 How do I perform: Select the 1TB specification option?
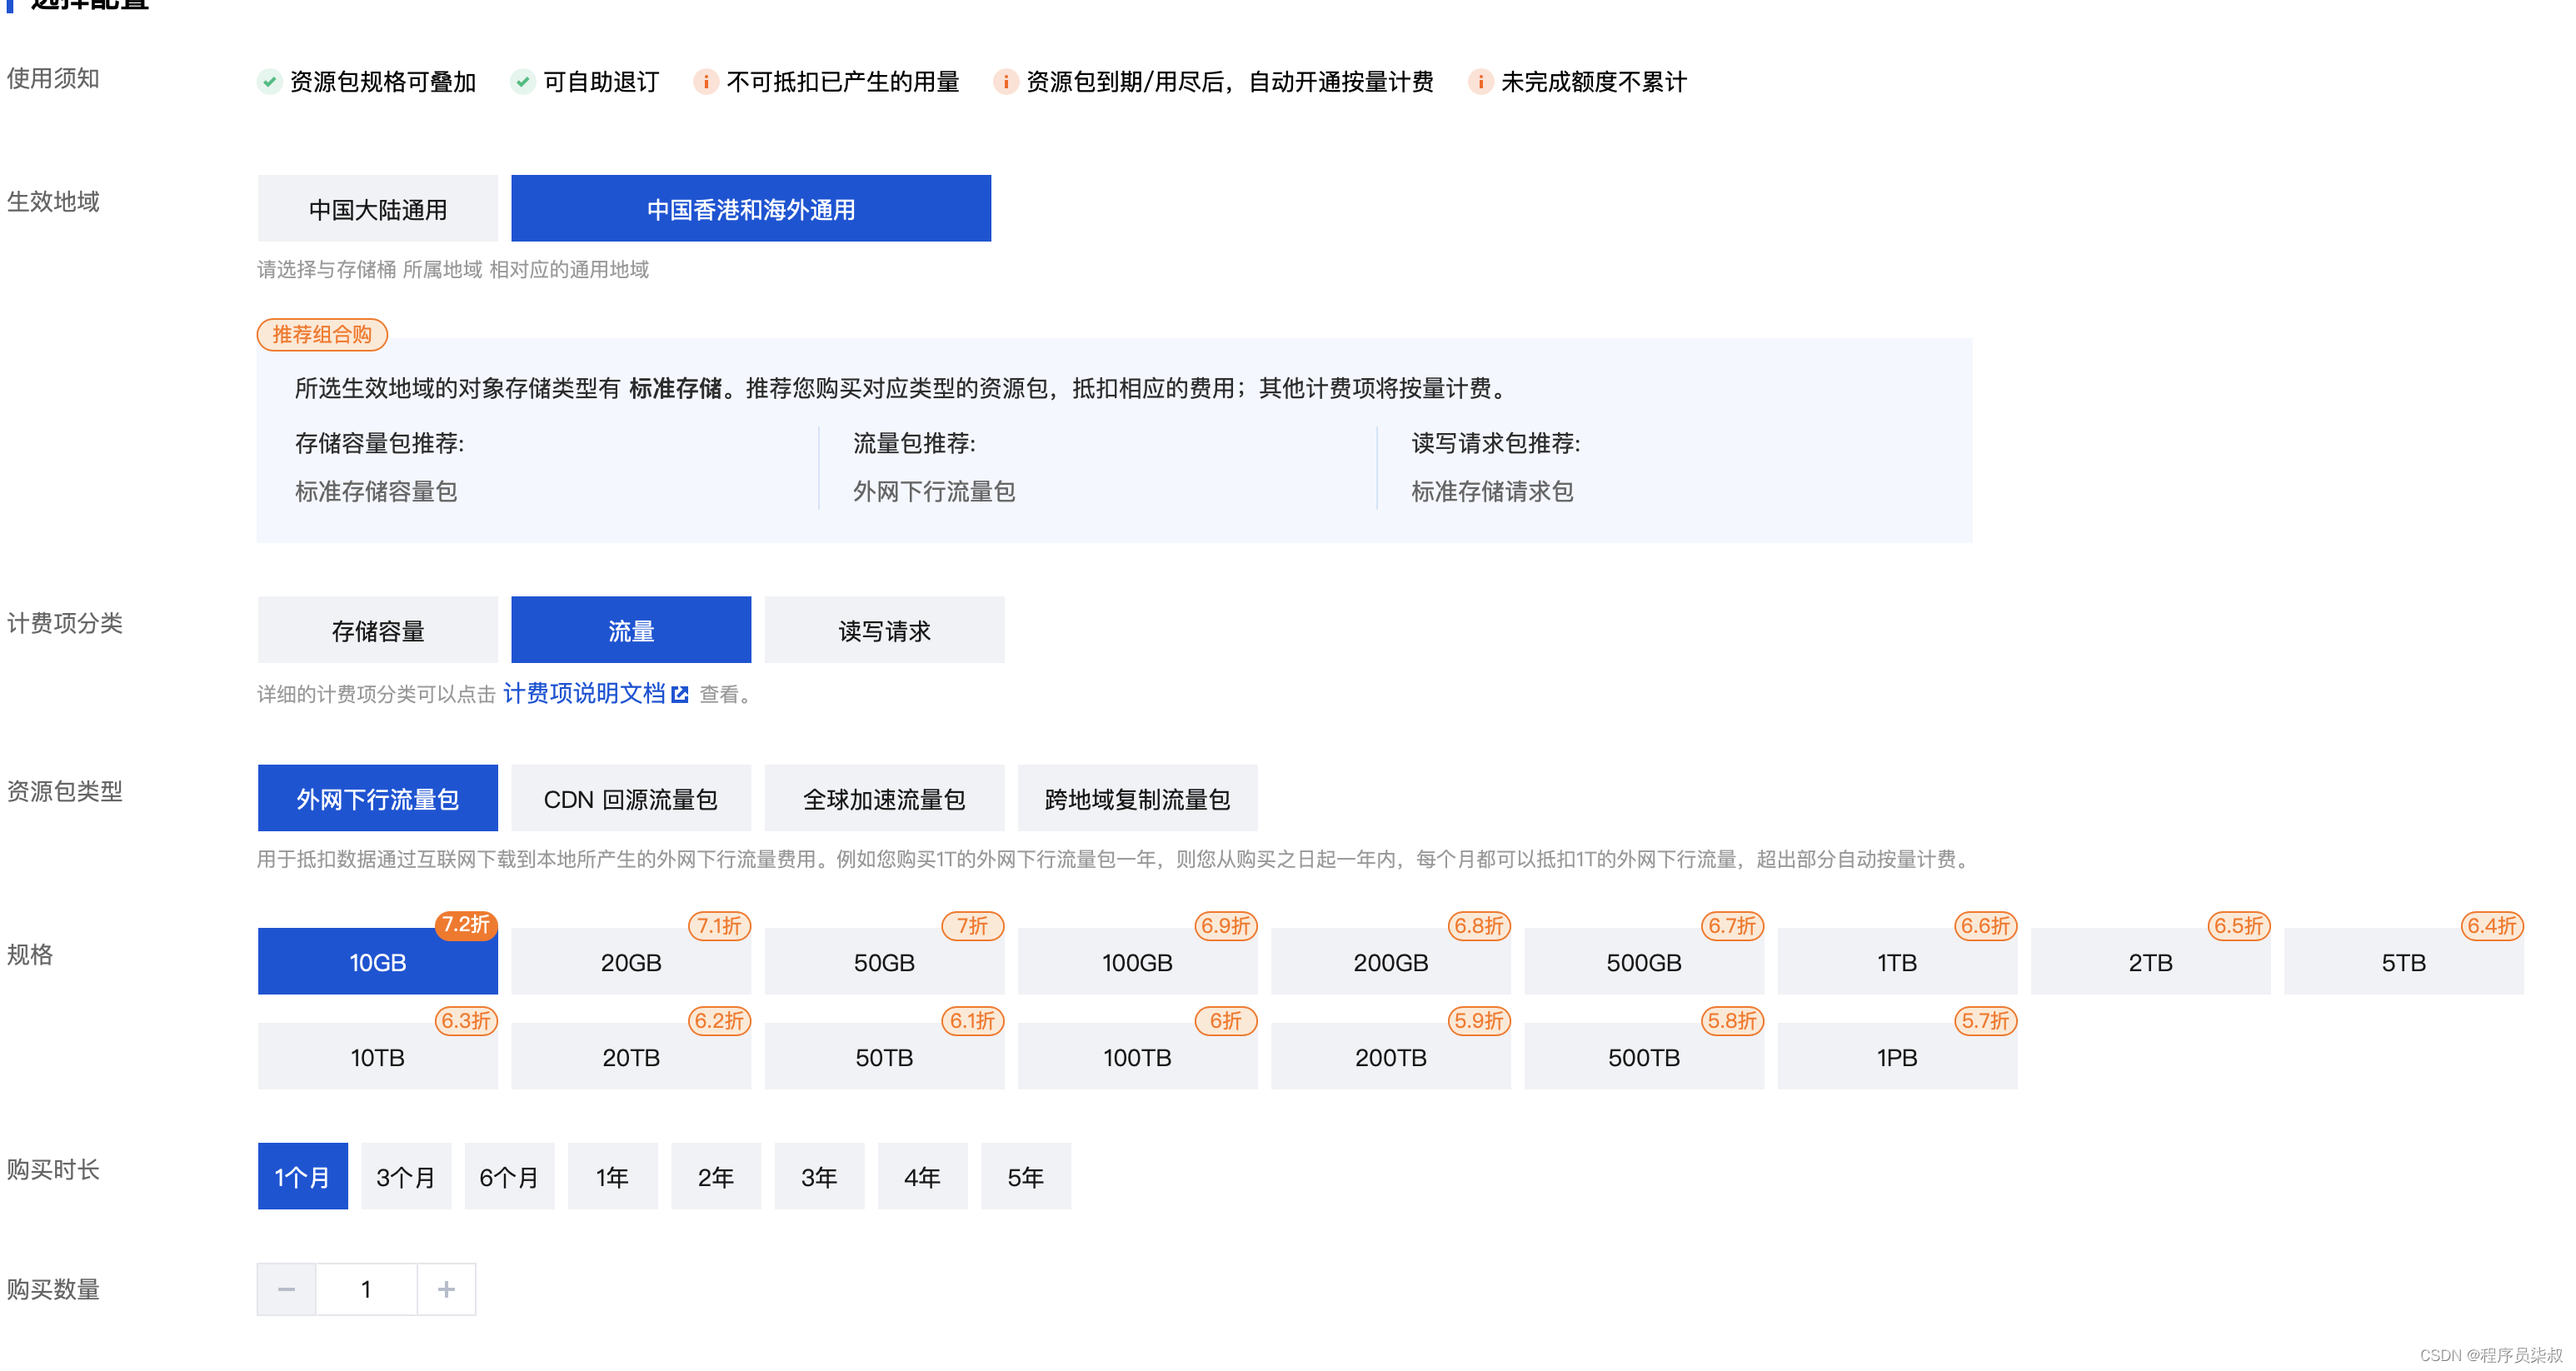(x=1896, y=962)
